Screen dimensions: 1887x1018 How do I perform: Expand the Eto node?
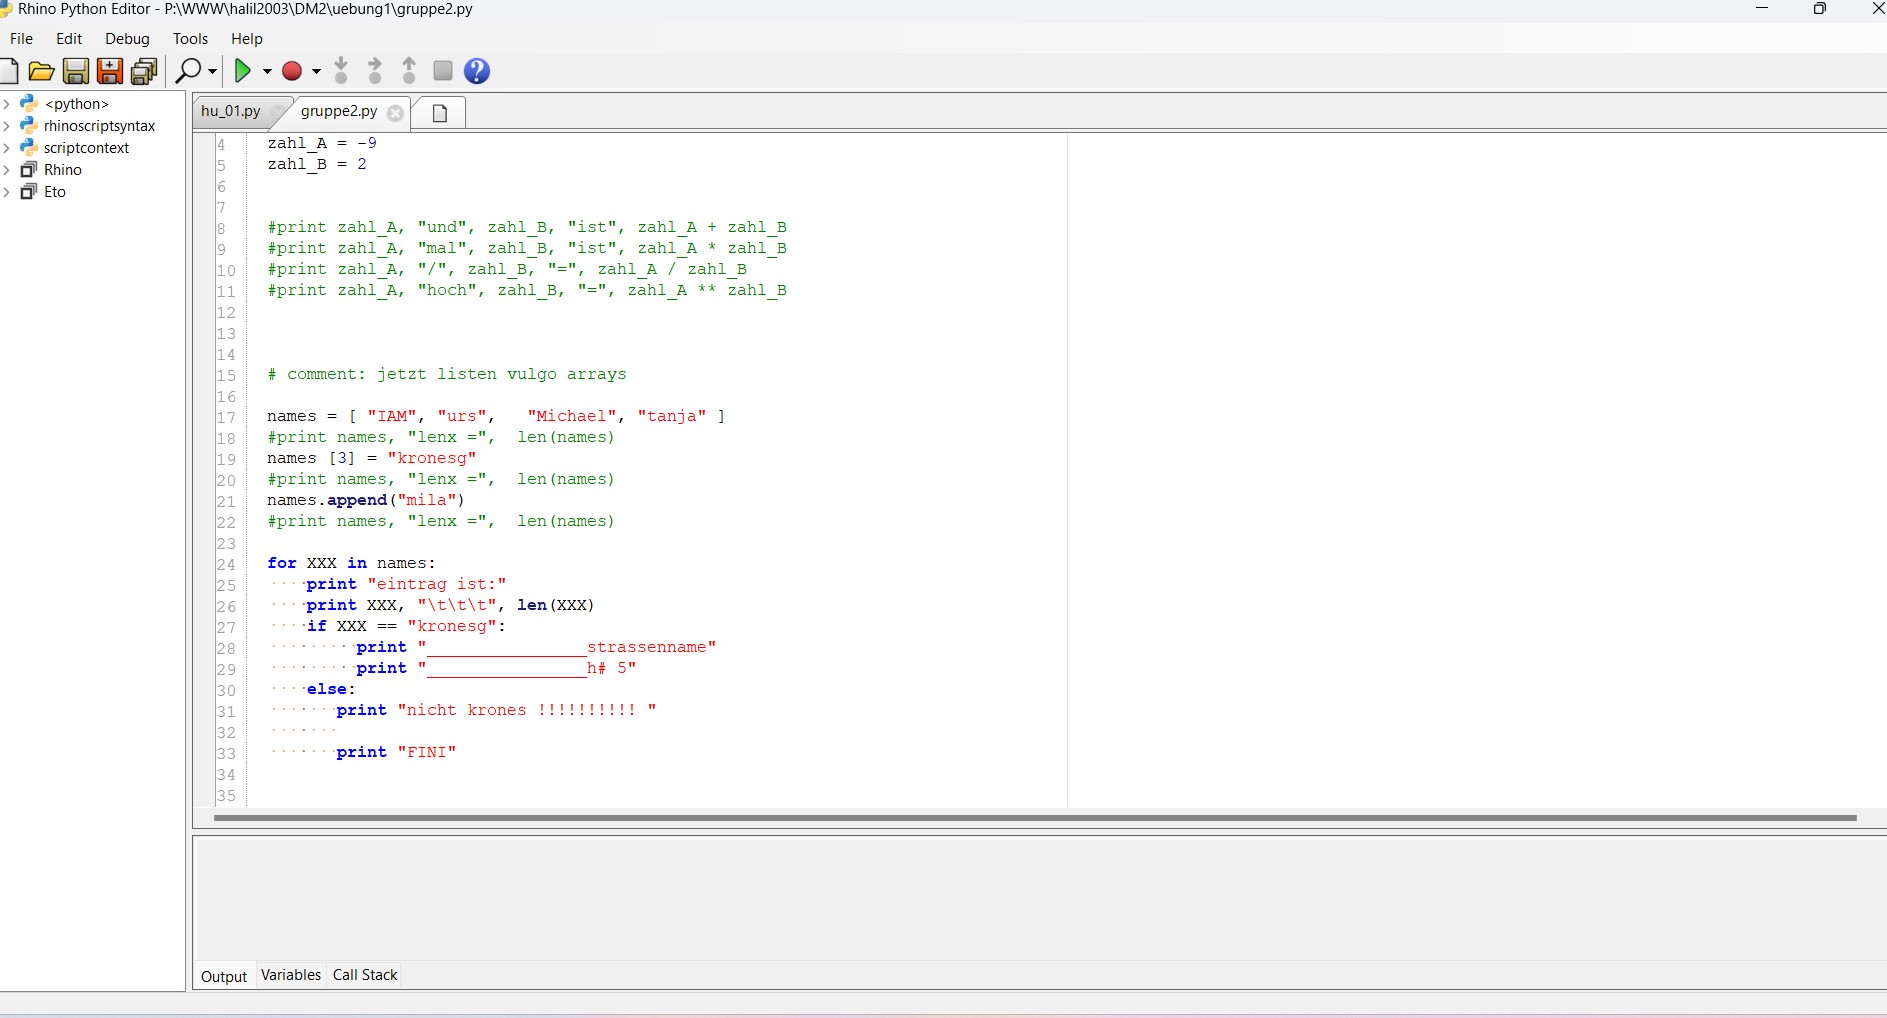[8, 191]
